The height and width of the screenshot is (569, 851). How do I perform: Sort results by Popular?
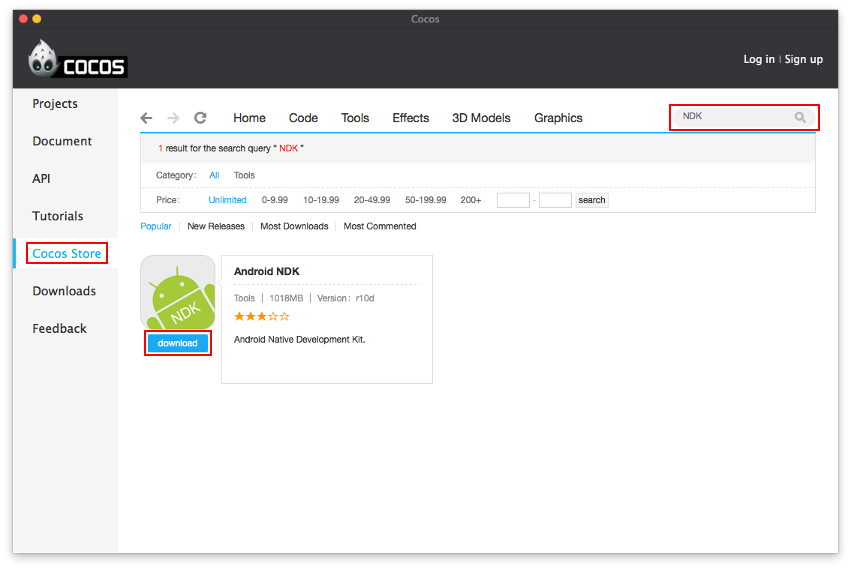156,226
